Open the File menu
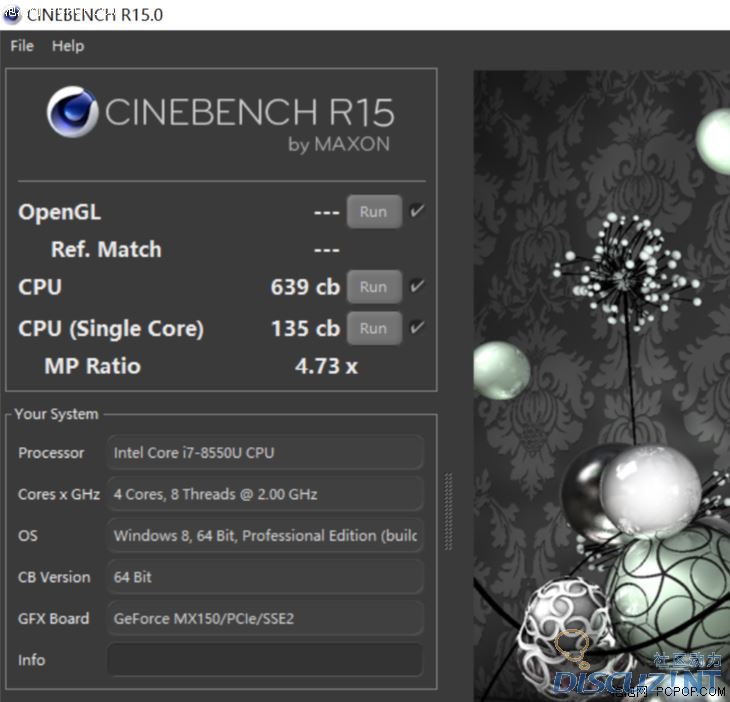The image size is (730, 702). (x=22, y=46)
